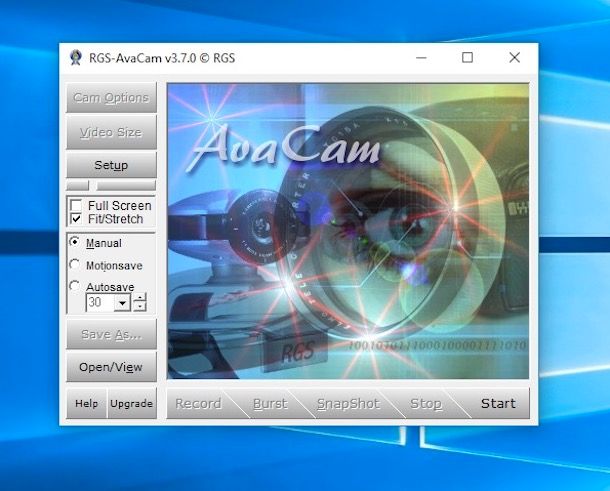Open the Setup dialog
The height and width of the screenshot is (491, 610).
coord(111,165)
